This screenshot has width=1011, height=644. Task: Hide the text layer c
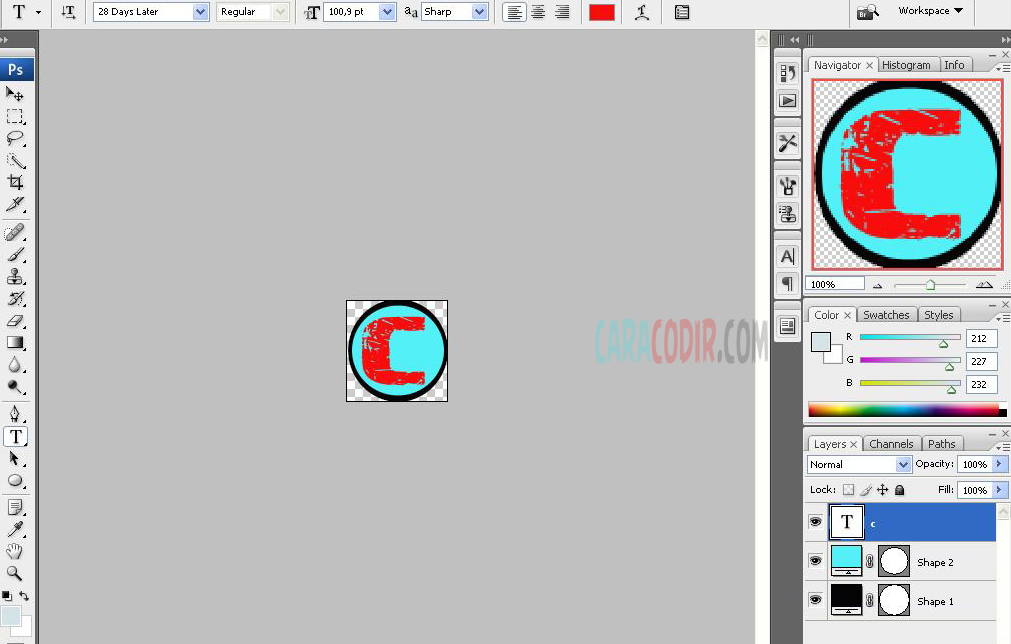815,522
